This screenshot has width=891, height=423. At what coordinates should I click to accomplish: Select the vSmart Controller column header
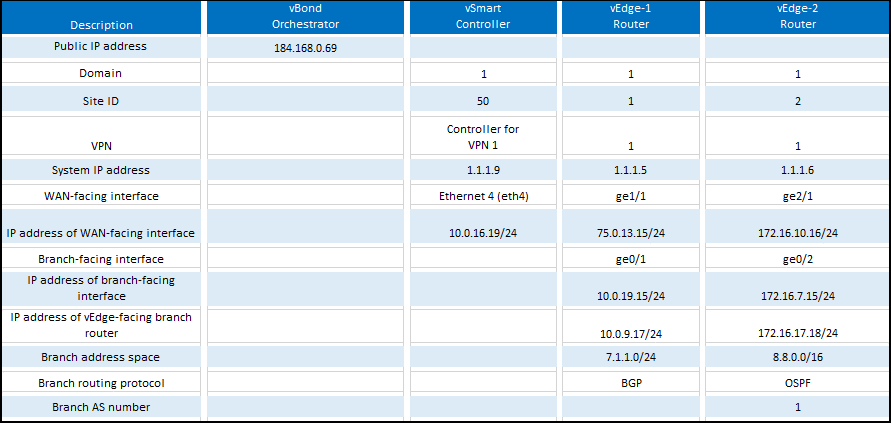pos(483,16)
